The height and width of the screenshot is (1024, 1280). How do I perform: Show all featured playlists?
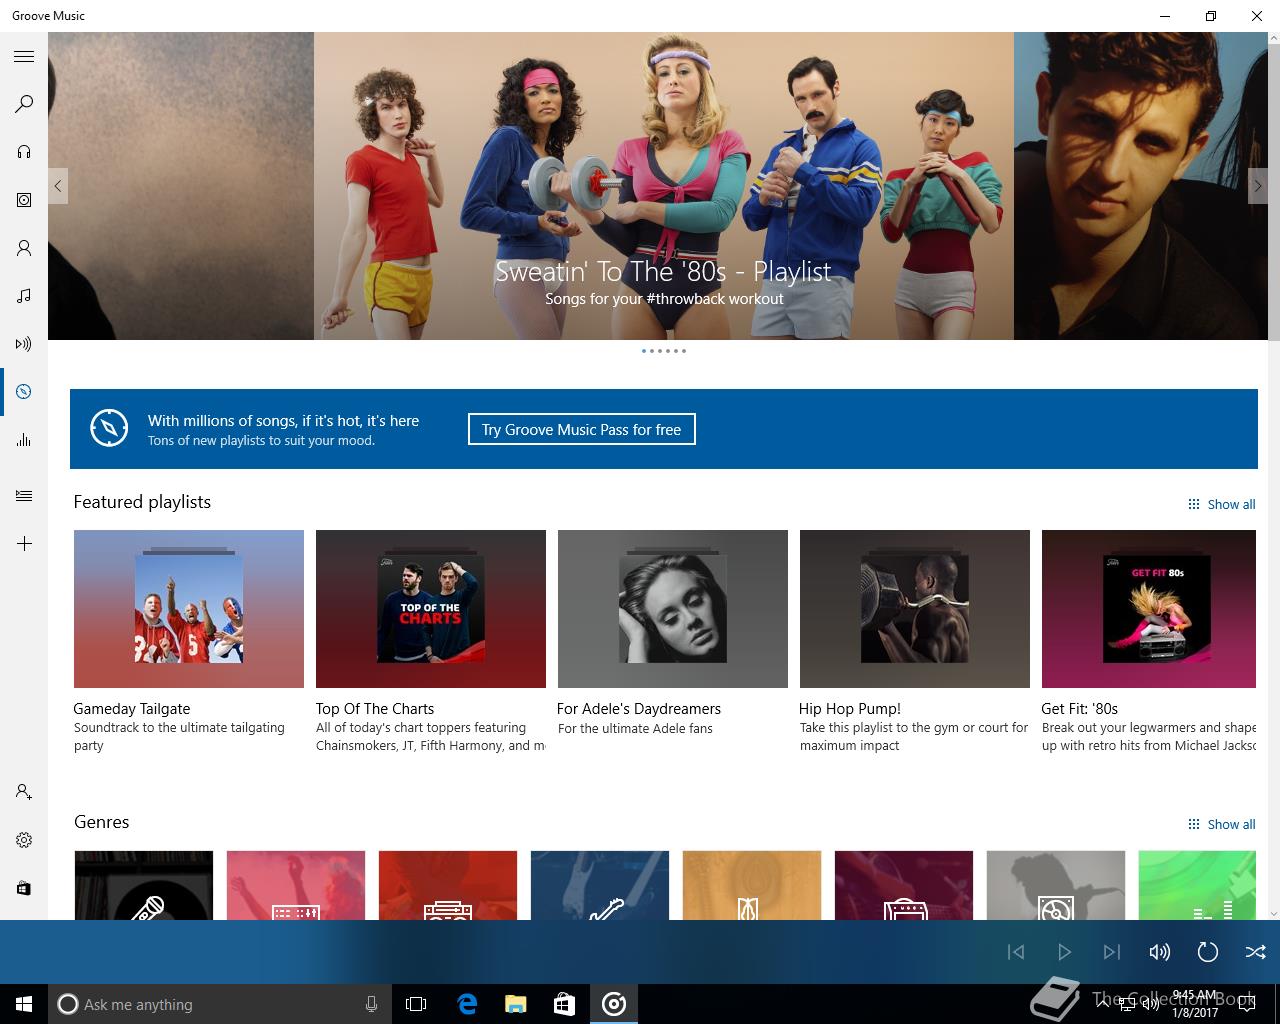click(1221, 504)
